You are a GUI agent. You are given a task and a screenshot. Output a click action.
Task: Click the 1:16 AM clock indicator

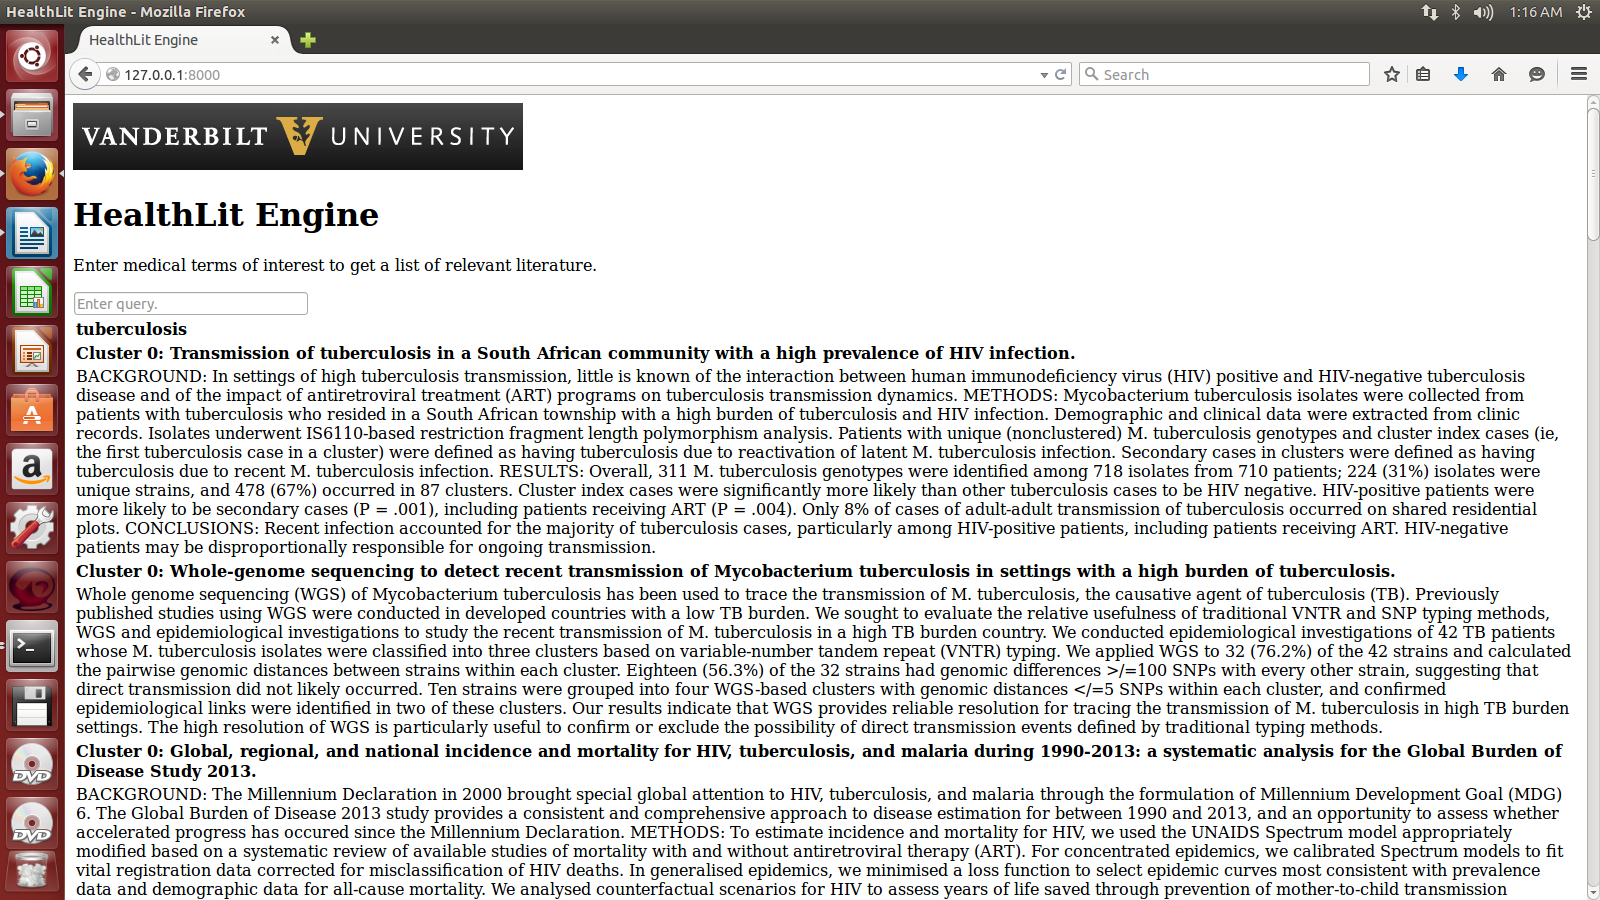(1536, 12)
